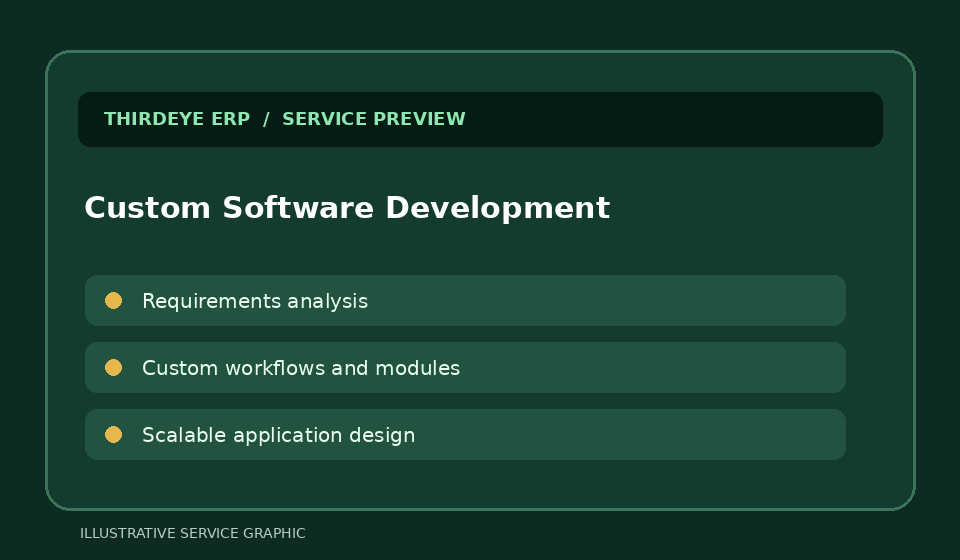960x560 pixels.
Task: Click the Scalable application design row
Action: tap(465, 435)
